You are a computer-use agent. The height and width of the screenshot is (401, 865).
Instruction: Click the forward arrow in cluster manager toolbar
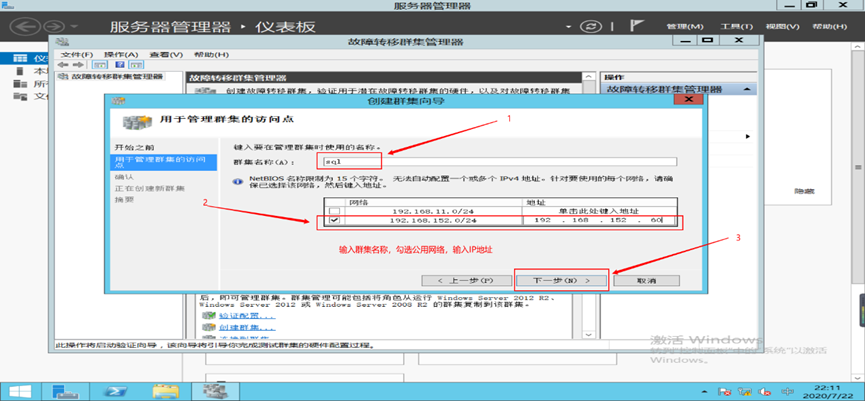click(x=78, y=64)
